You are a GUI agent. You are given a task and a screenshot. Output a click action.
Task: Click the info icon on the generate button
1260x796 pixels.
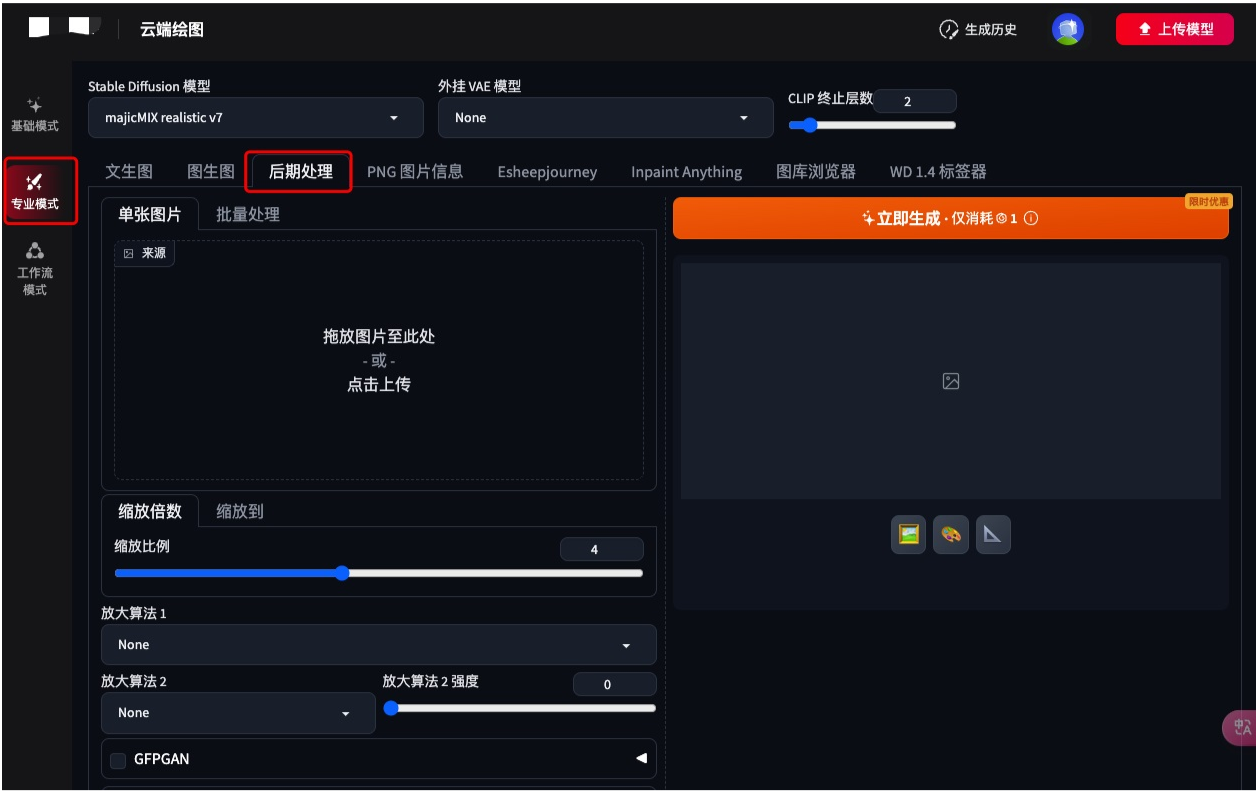pos(1031,218)
